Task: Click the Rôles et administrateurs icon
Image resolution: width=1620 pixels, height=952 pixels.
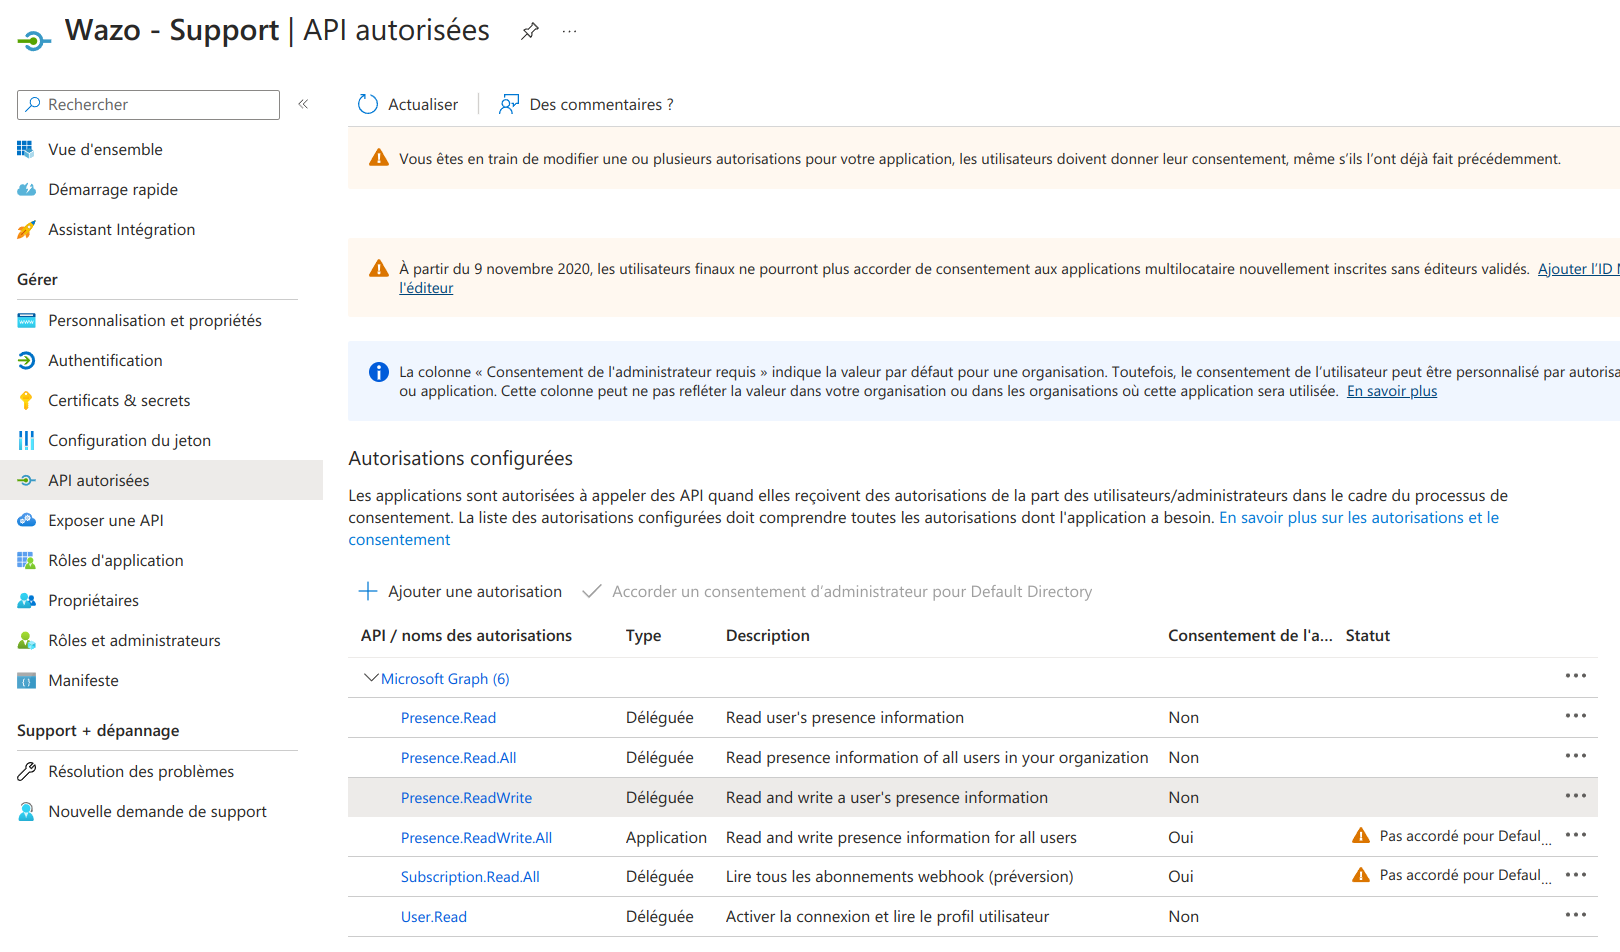Action: [x=26, y=640]
